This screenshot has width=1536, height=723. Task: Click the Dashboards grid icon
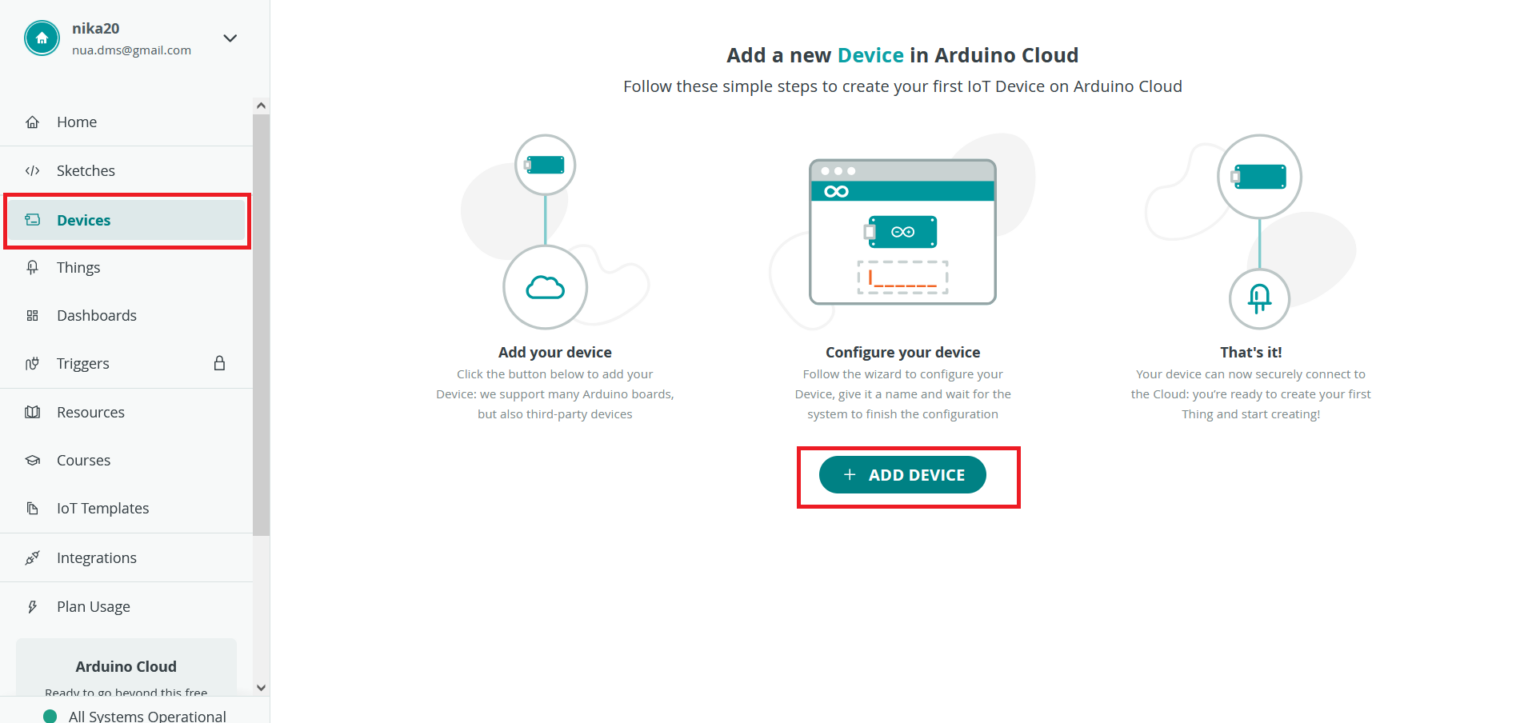(x=32, y=315)
